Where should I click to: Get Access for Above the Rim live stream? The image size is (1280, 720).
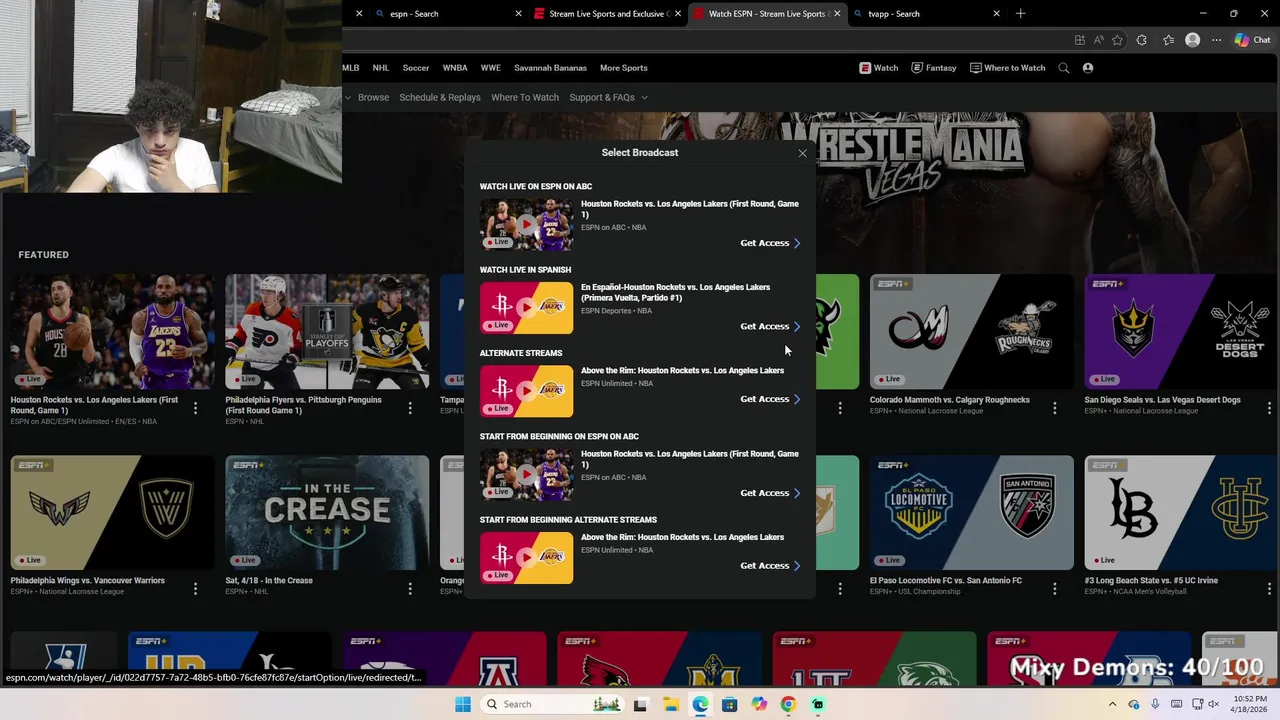tap(770, 399)
